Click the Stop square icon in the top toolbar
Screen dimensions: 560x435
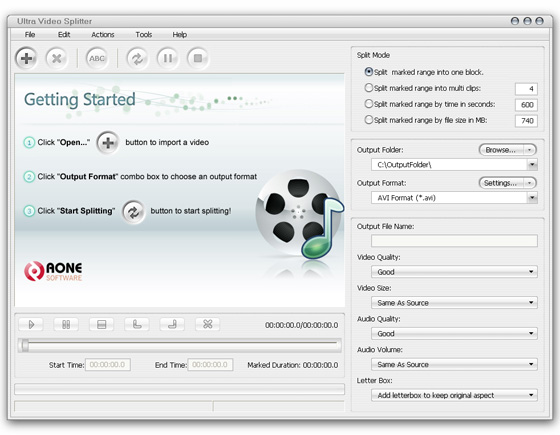click(x=198, y=58)
